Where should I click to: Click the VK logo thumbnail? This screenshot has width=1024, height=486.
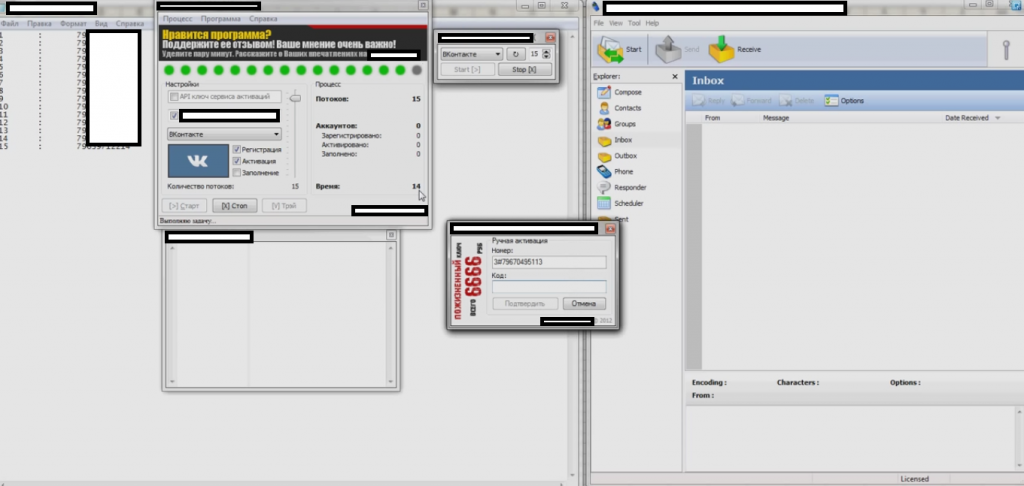tap(198, 161)
